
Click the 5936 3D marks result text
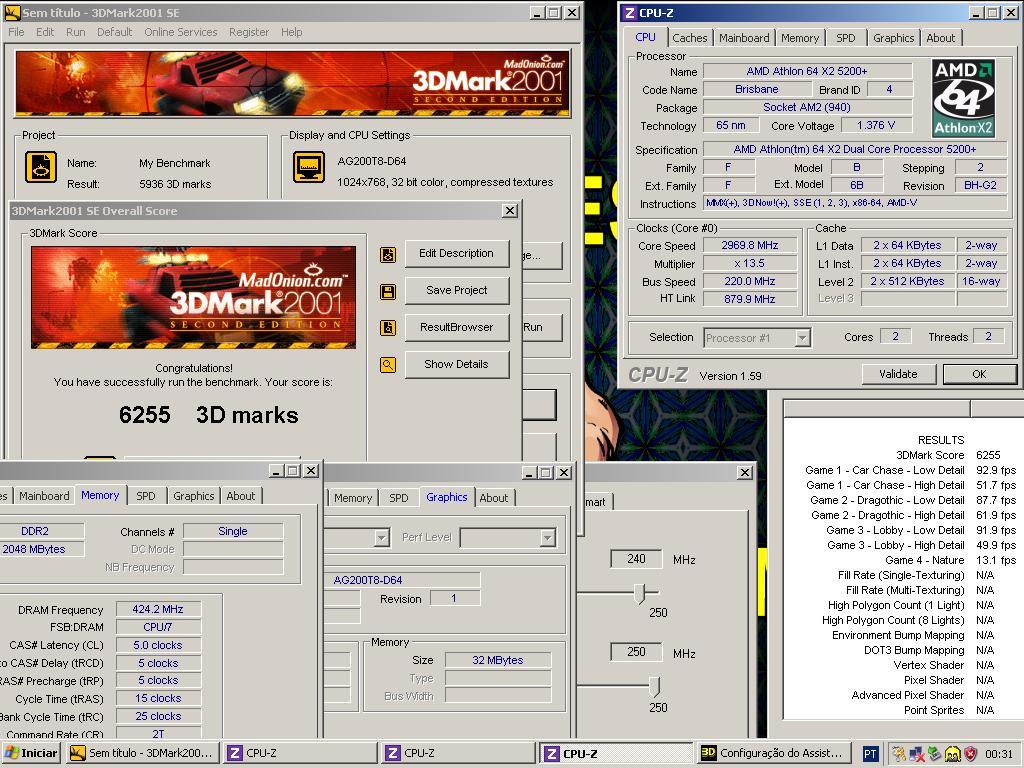tap(175, 184)
